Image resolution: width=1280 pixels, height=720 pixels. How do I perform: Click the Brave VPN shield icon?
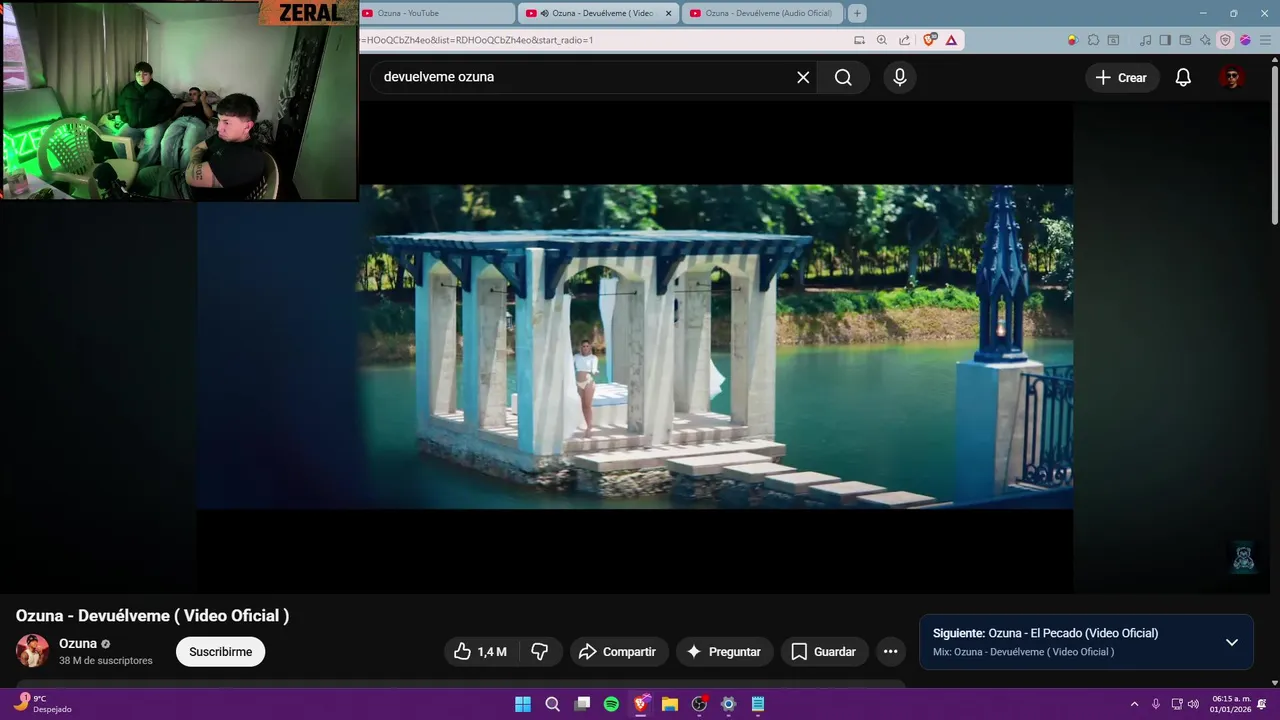tap(1225, 40)
